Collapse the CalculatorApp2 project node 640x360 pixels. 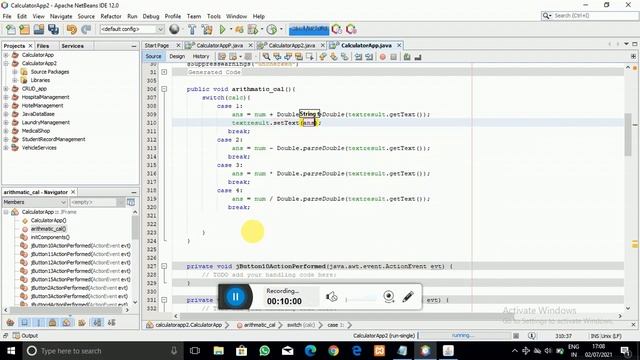[x=6, y=63]
